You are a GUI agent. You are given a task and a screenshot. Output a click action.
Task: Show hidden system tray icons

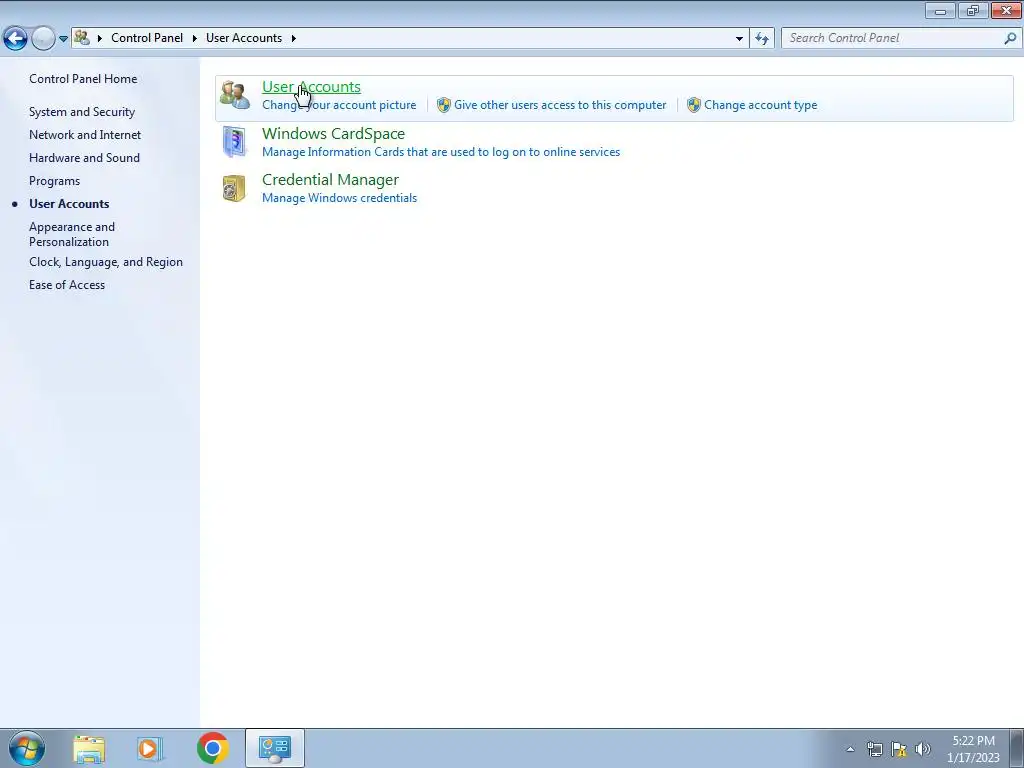pyautogui.click(x=850, y=749)
